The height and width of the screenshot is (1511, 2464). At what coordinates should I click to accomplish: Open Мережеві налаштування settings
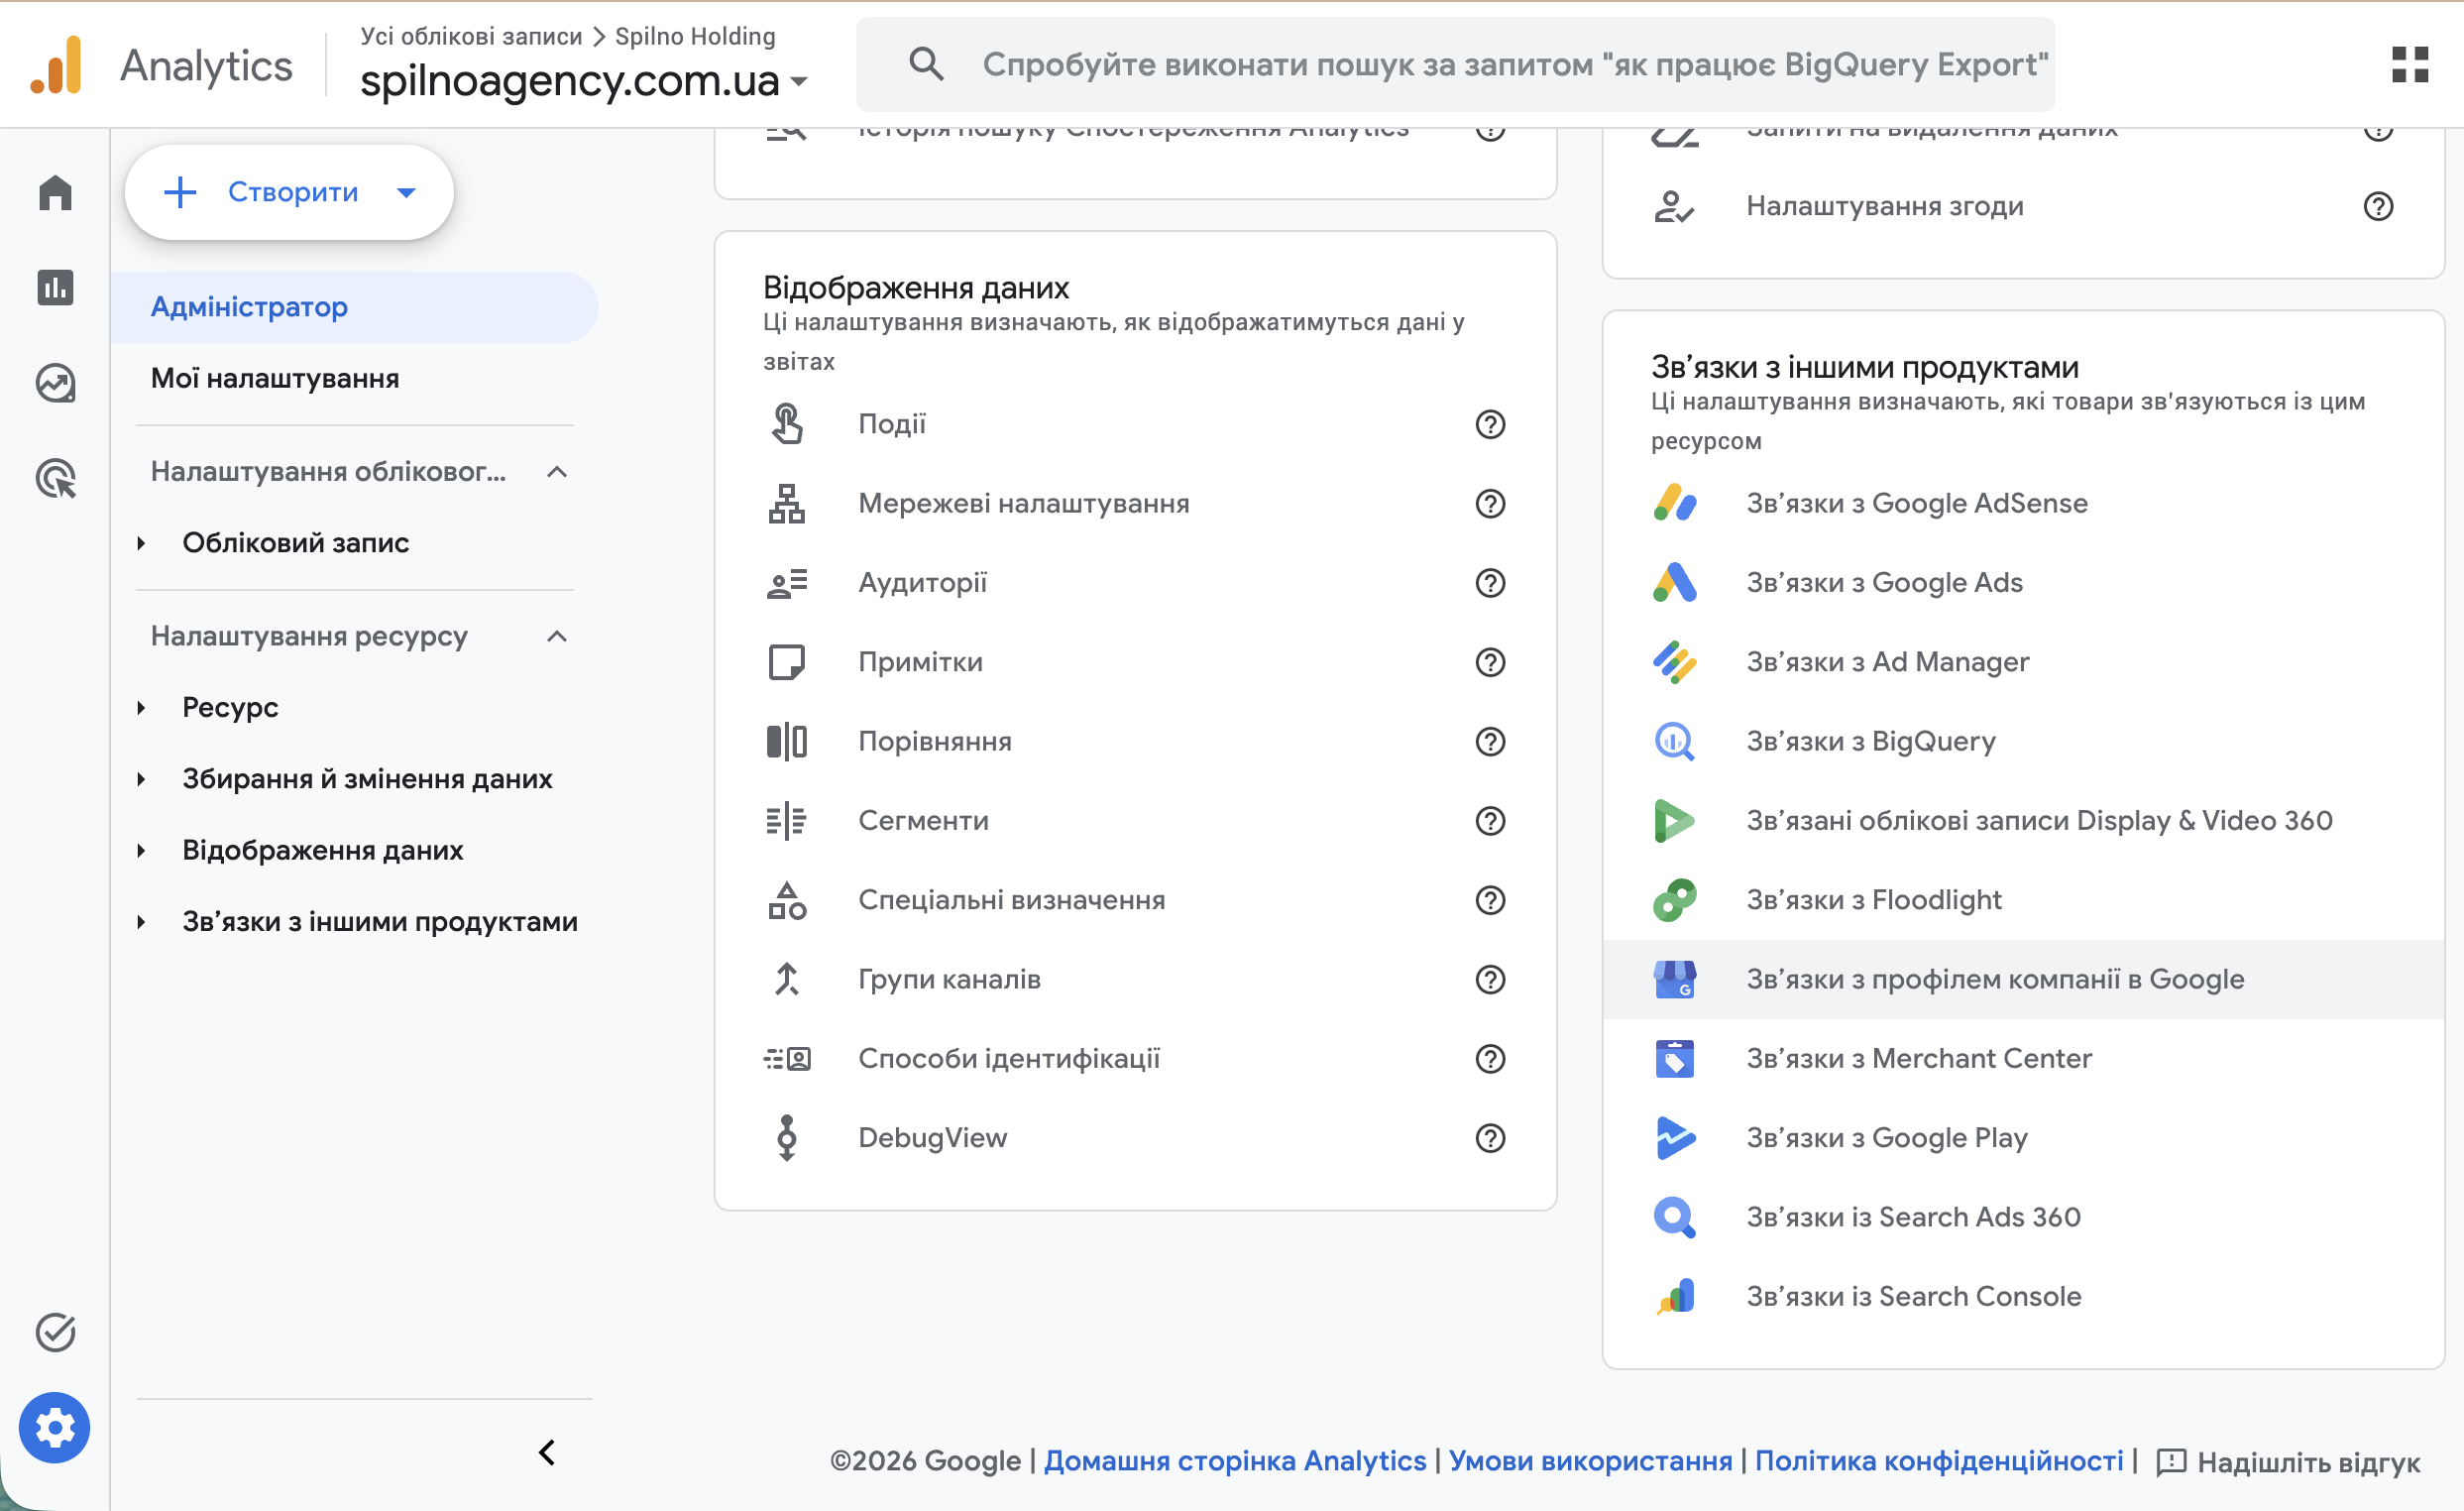pyautogui.click(x=1135, y=503)
